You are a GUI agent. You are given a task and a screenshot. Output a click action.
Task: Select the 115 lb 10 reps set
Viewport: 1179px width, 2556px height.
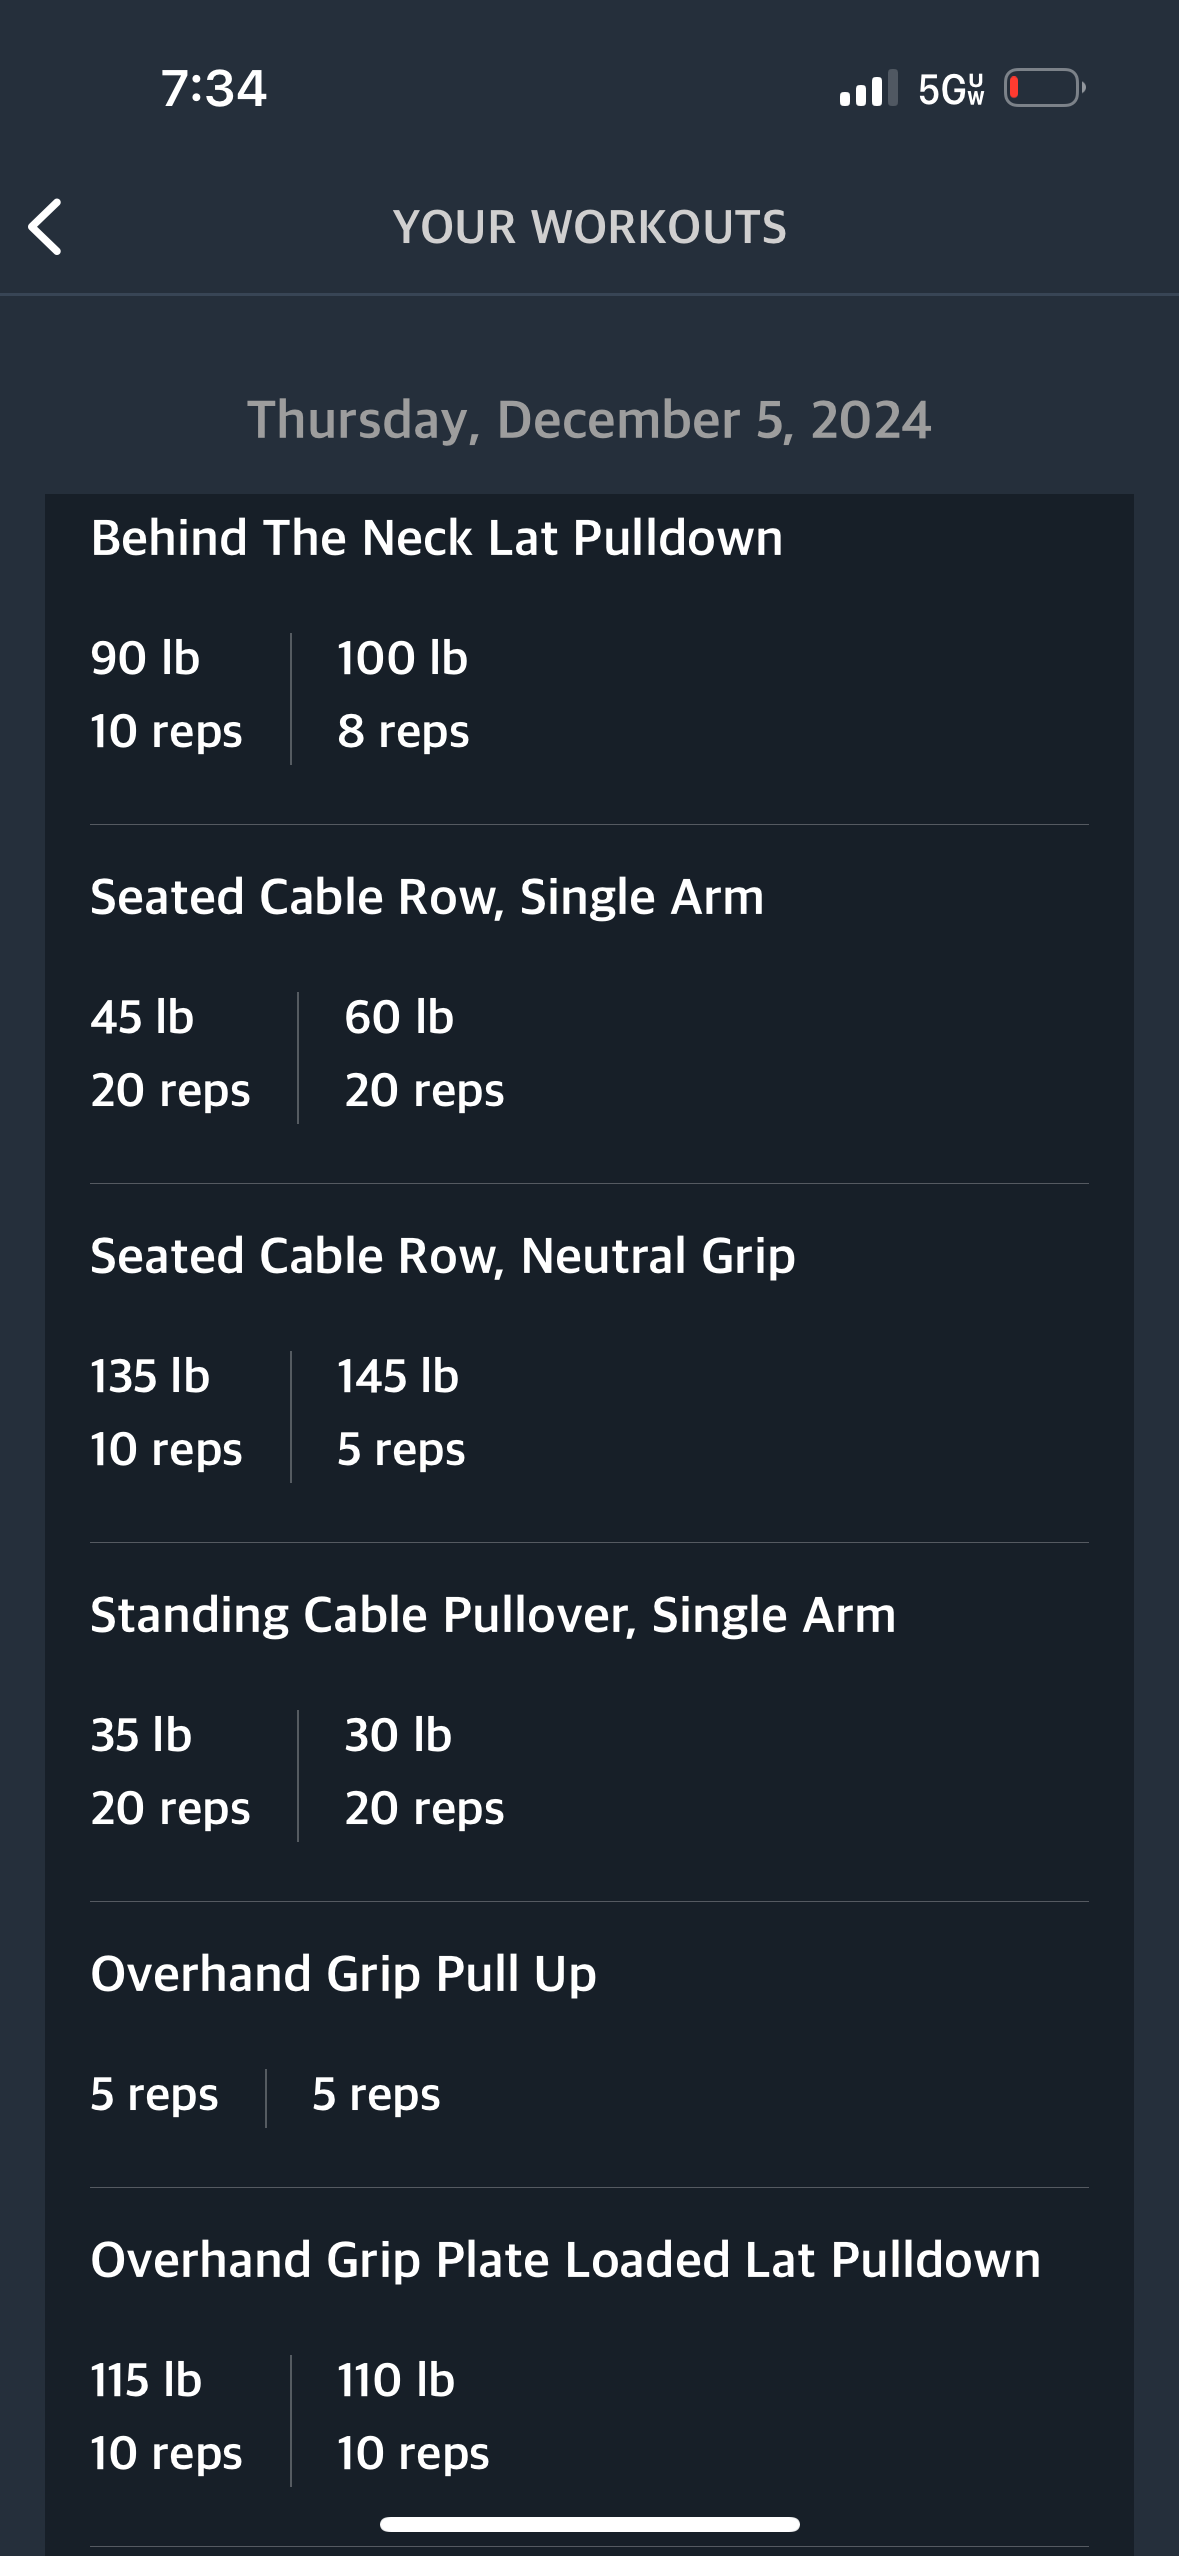pos(166,2417)
